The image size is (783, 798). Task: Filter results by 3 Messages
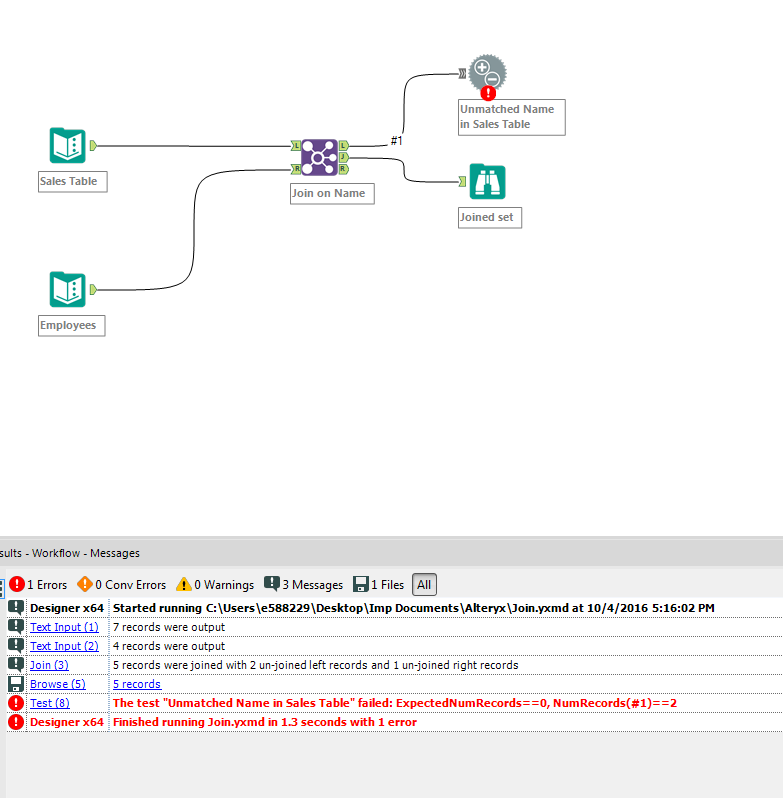click(x=304, y=585)
